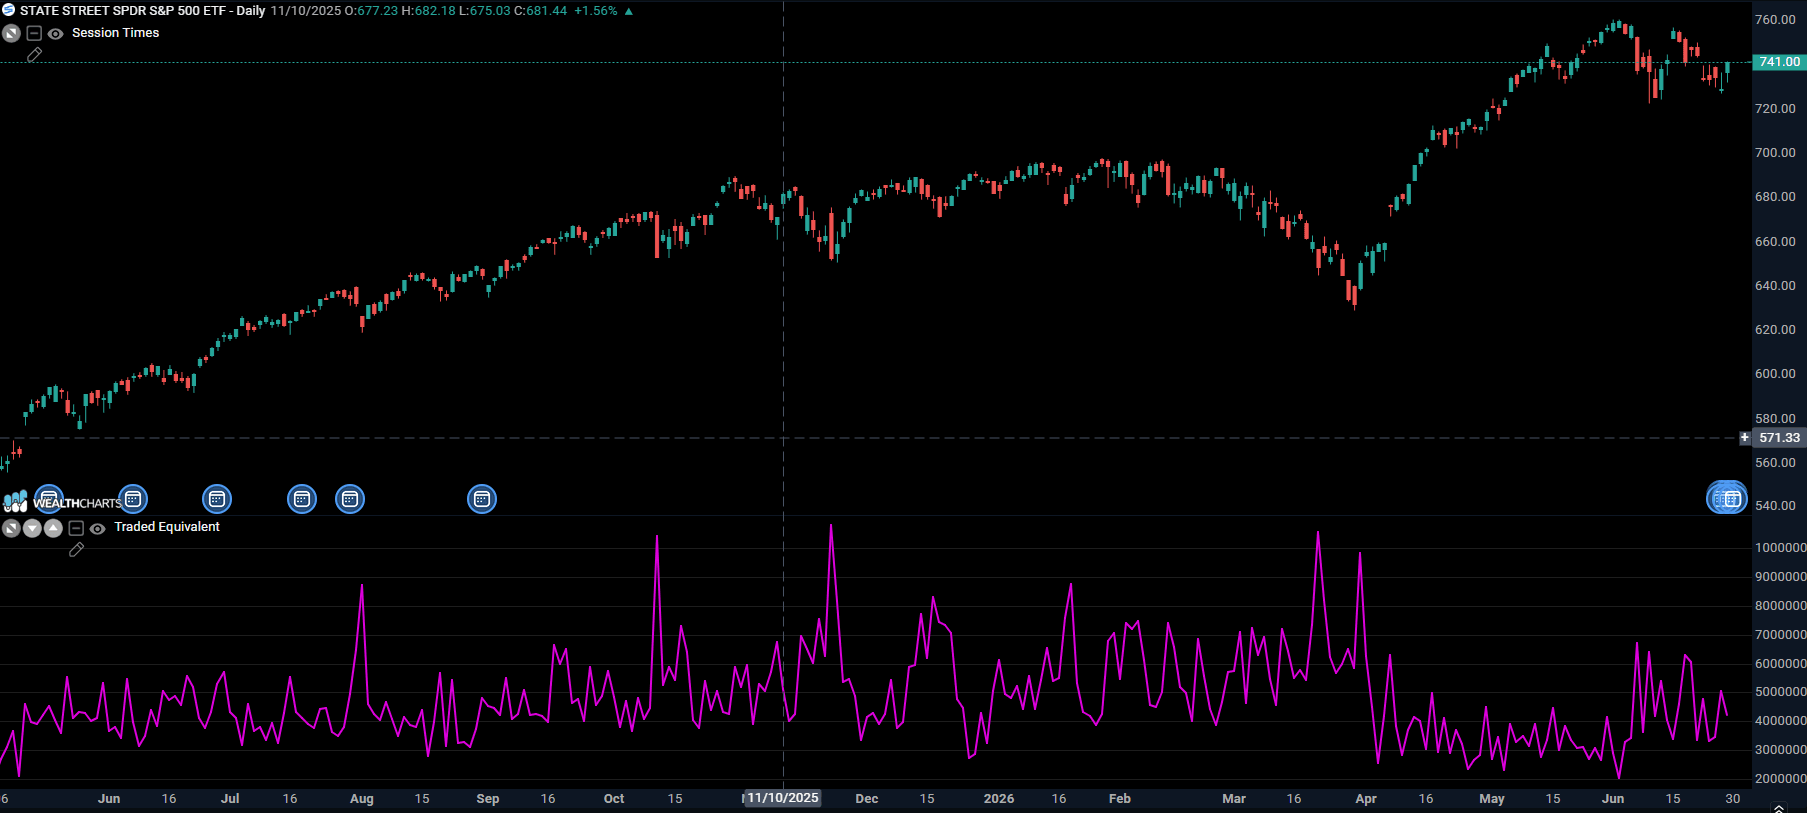Click the Session Times indicator label
The height and width of the screenshot is (813, 1807).
pos(116,33)
